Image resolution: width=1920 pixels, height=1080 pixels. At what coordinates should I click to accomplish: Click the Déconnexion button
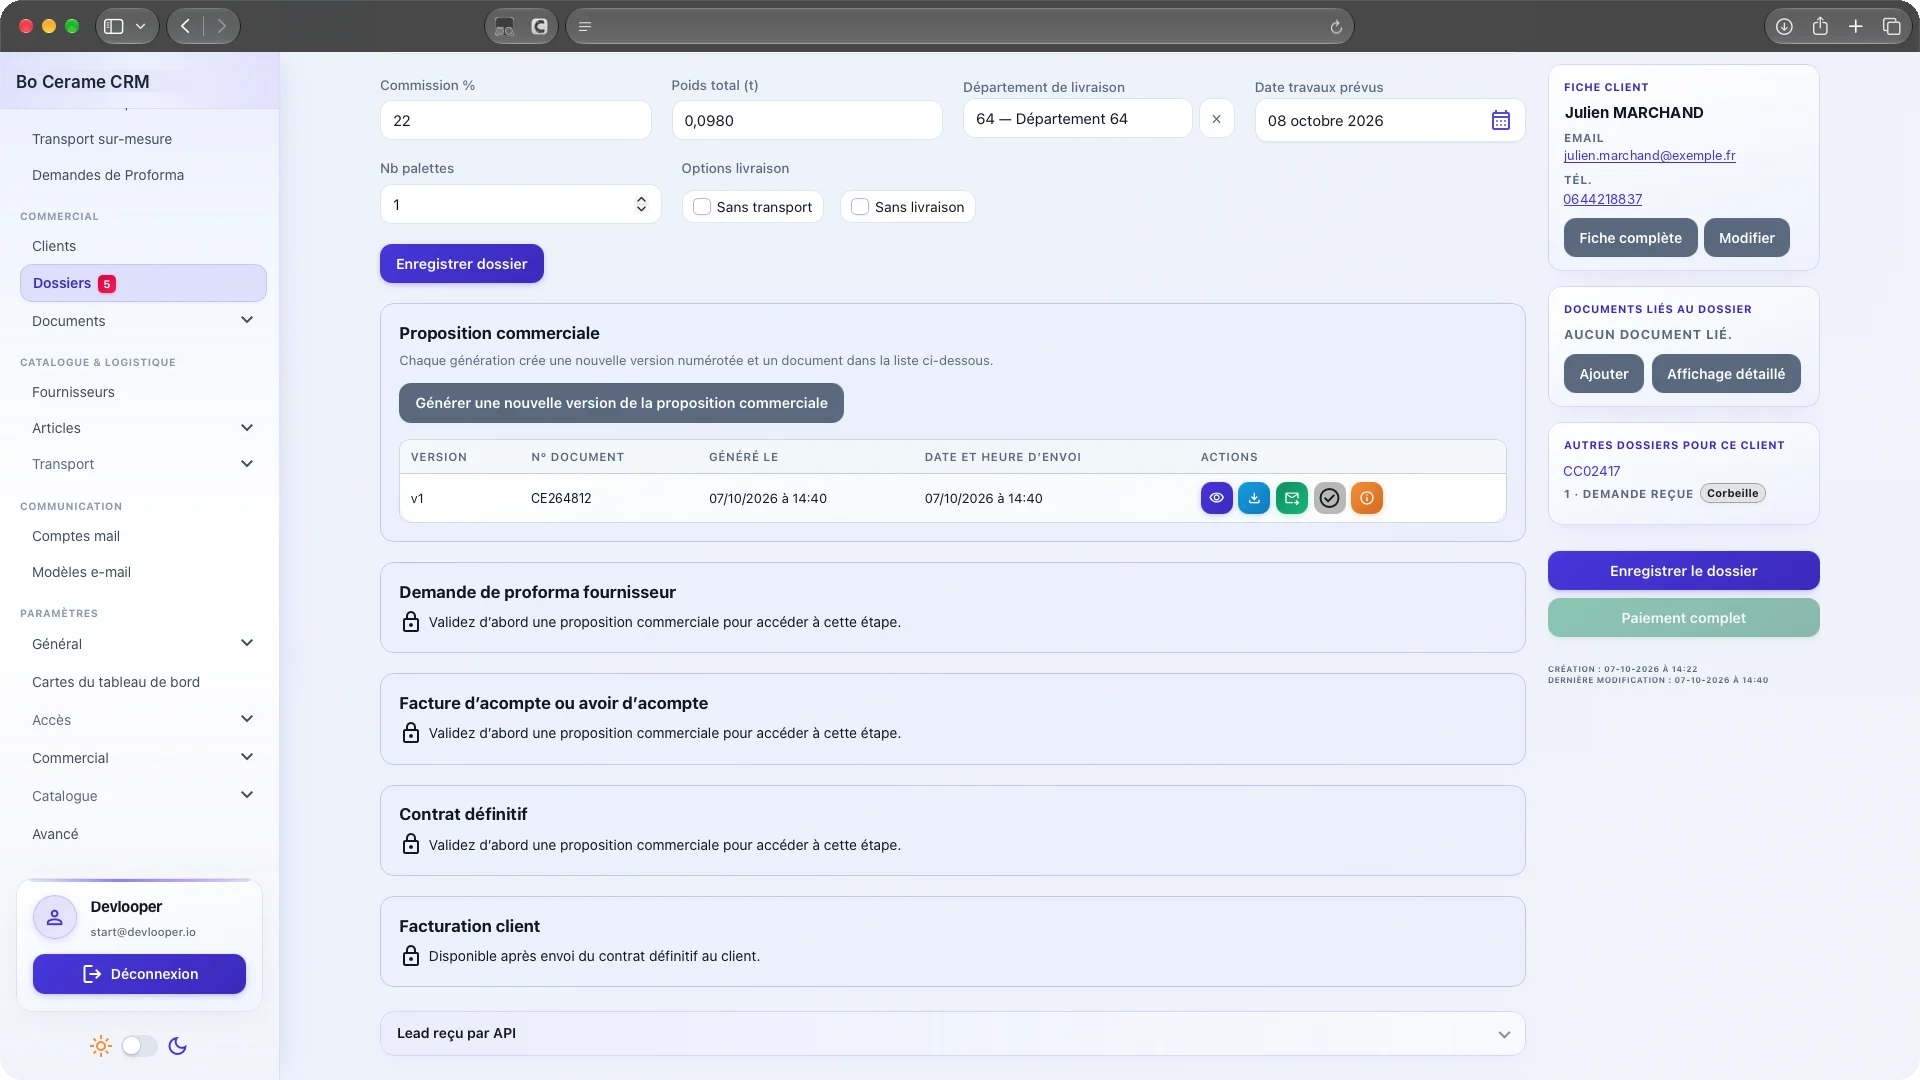(139, 974)
